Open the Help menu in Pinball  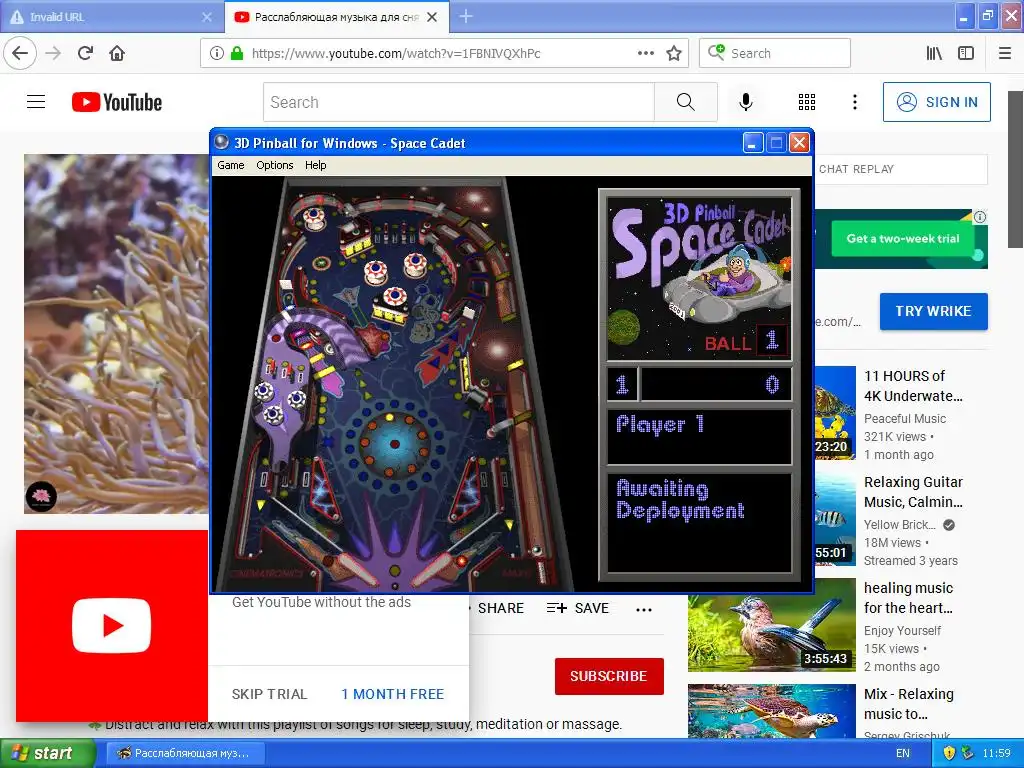315,165
